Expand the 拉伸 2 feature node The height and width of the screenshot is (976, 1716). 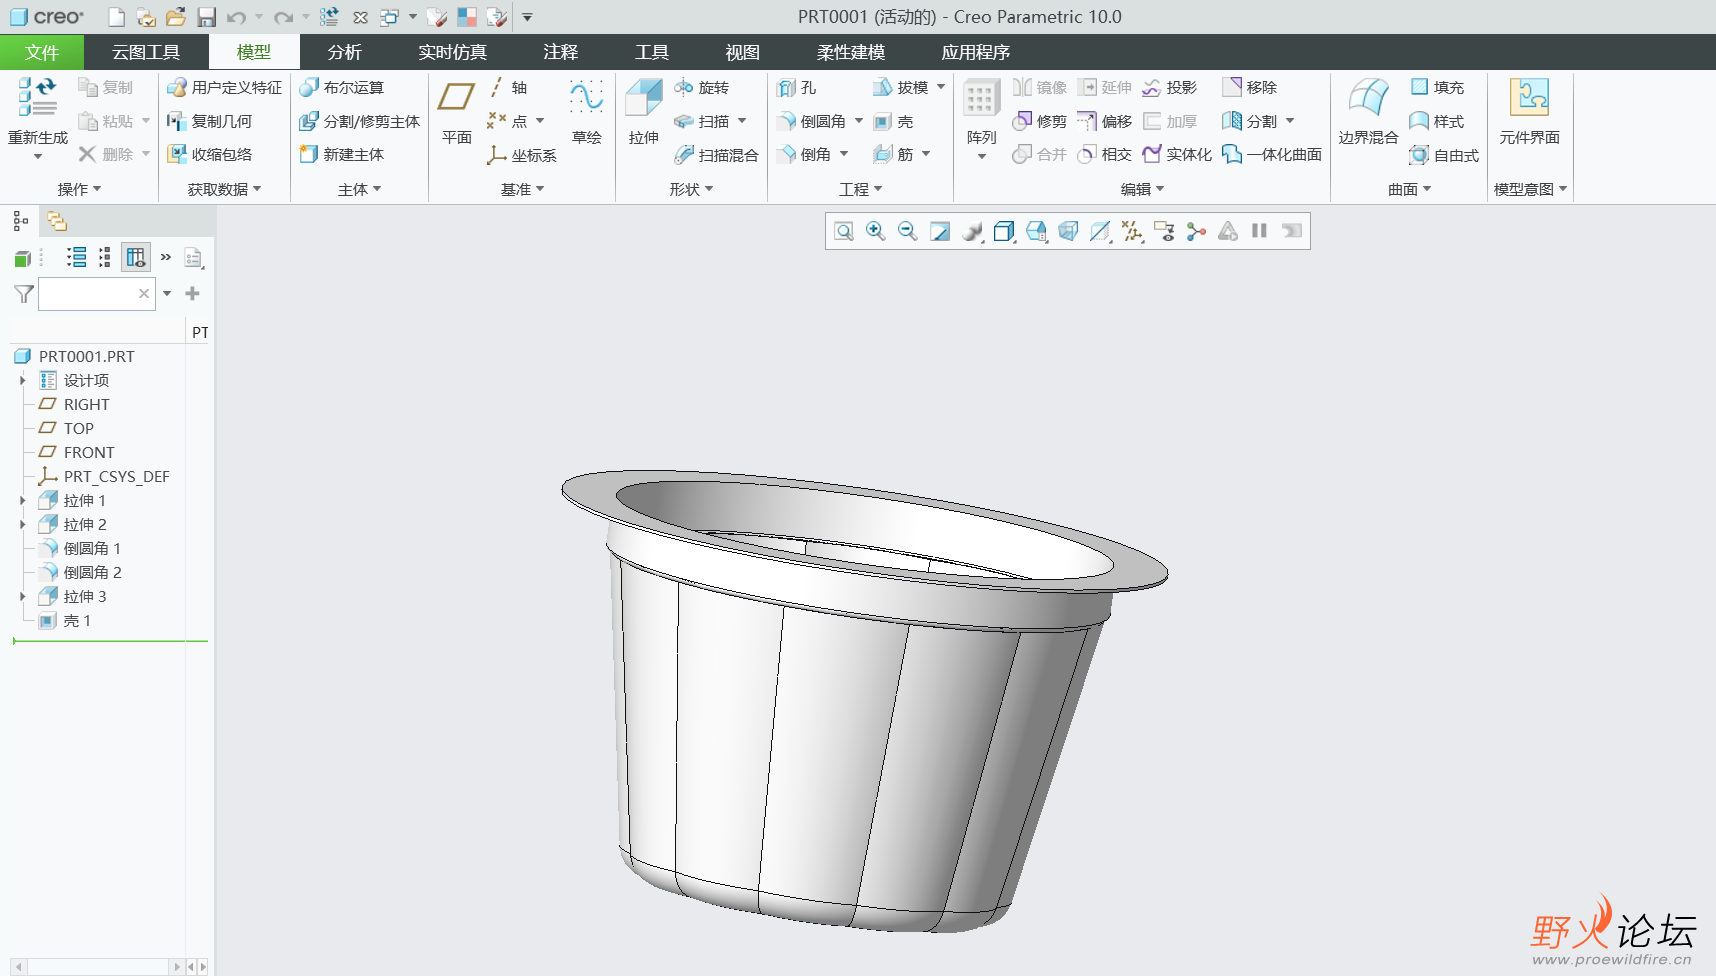click(x=22, y=524)
